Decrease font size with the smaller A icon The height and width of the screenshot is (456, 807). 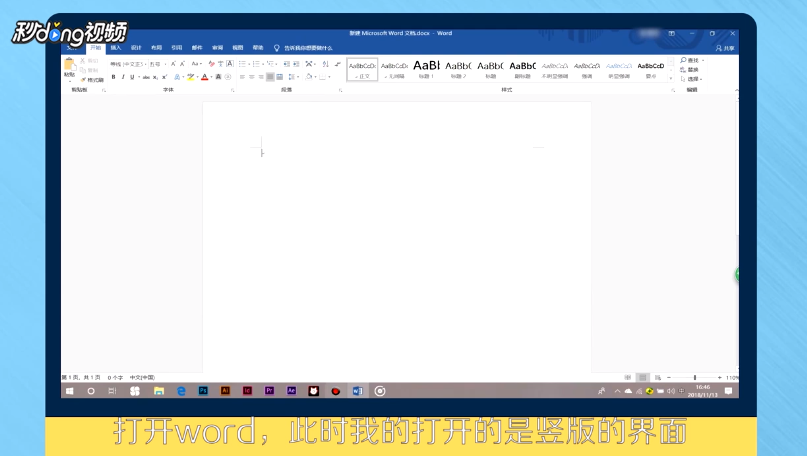pyautogui.click(x=182, y=64)
